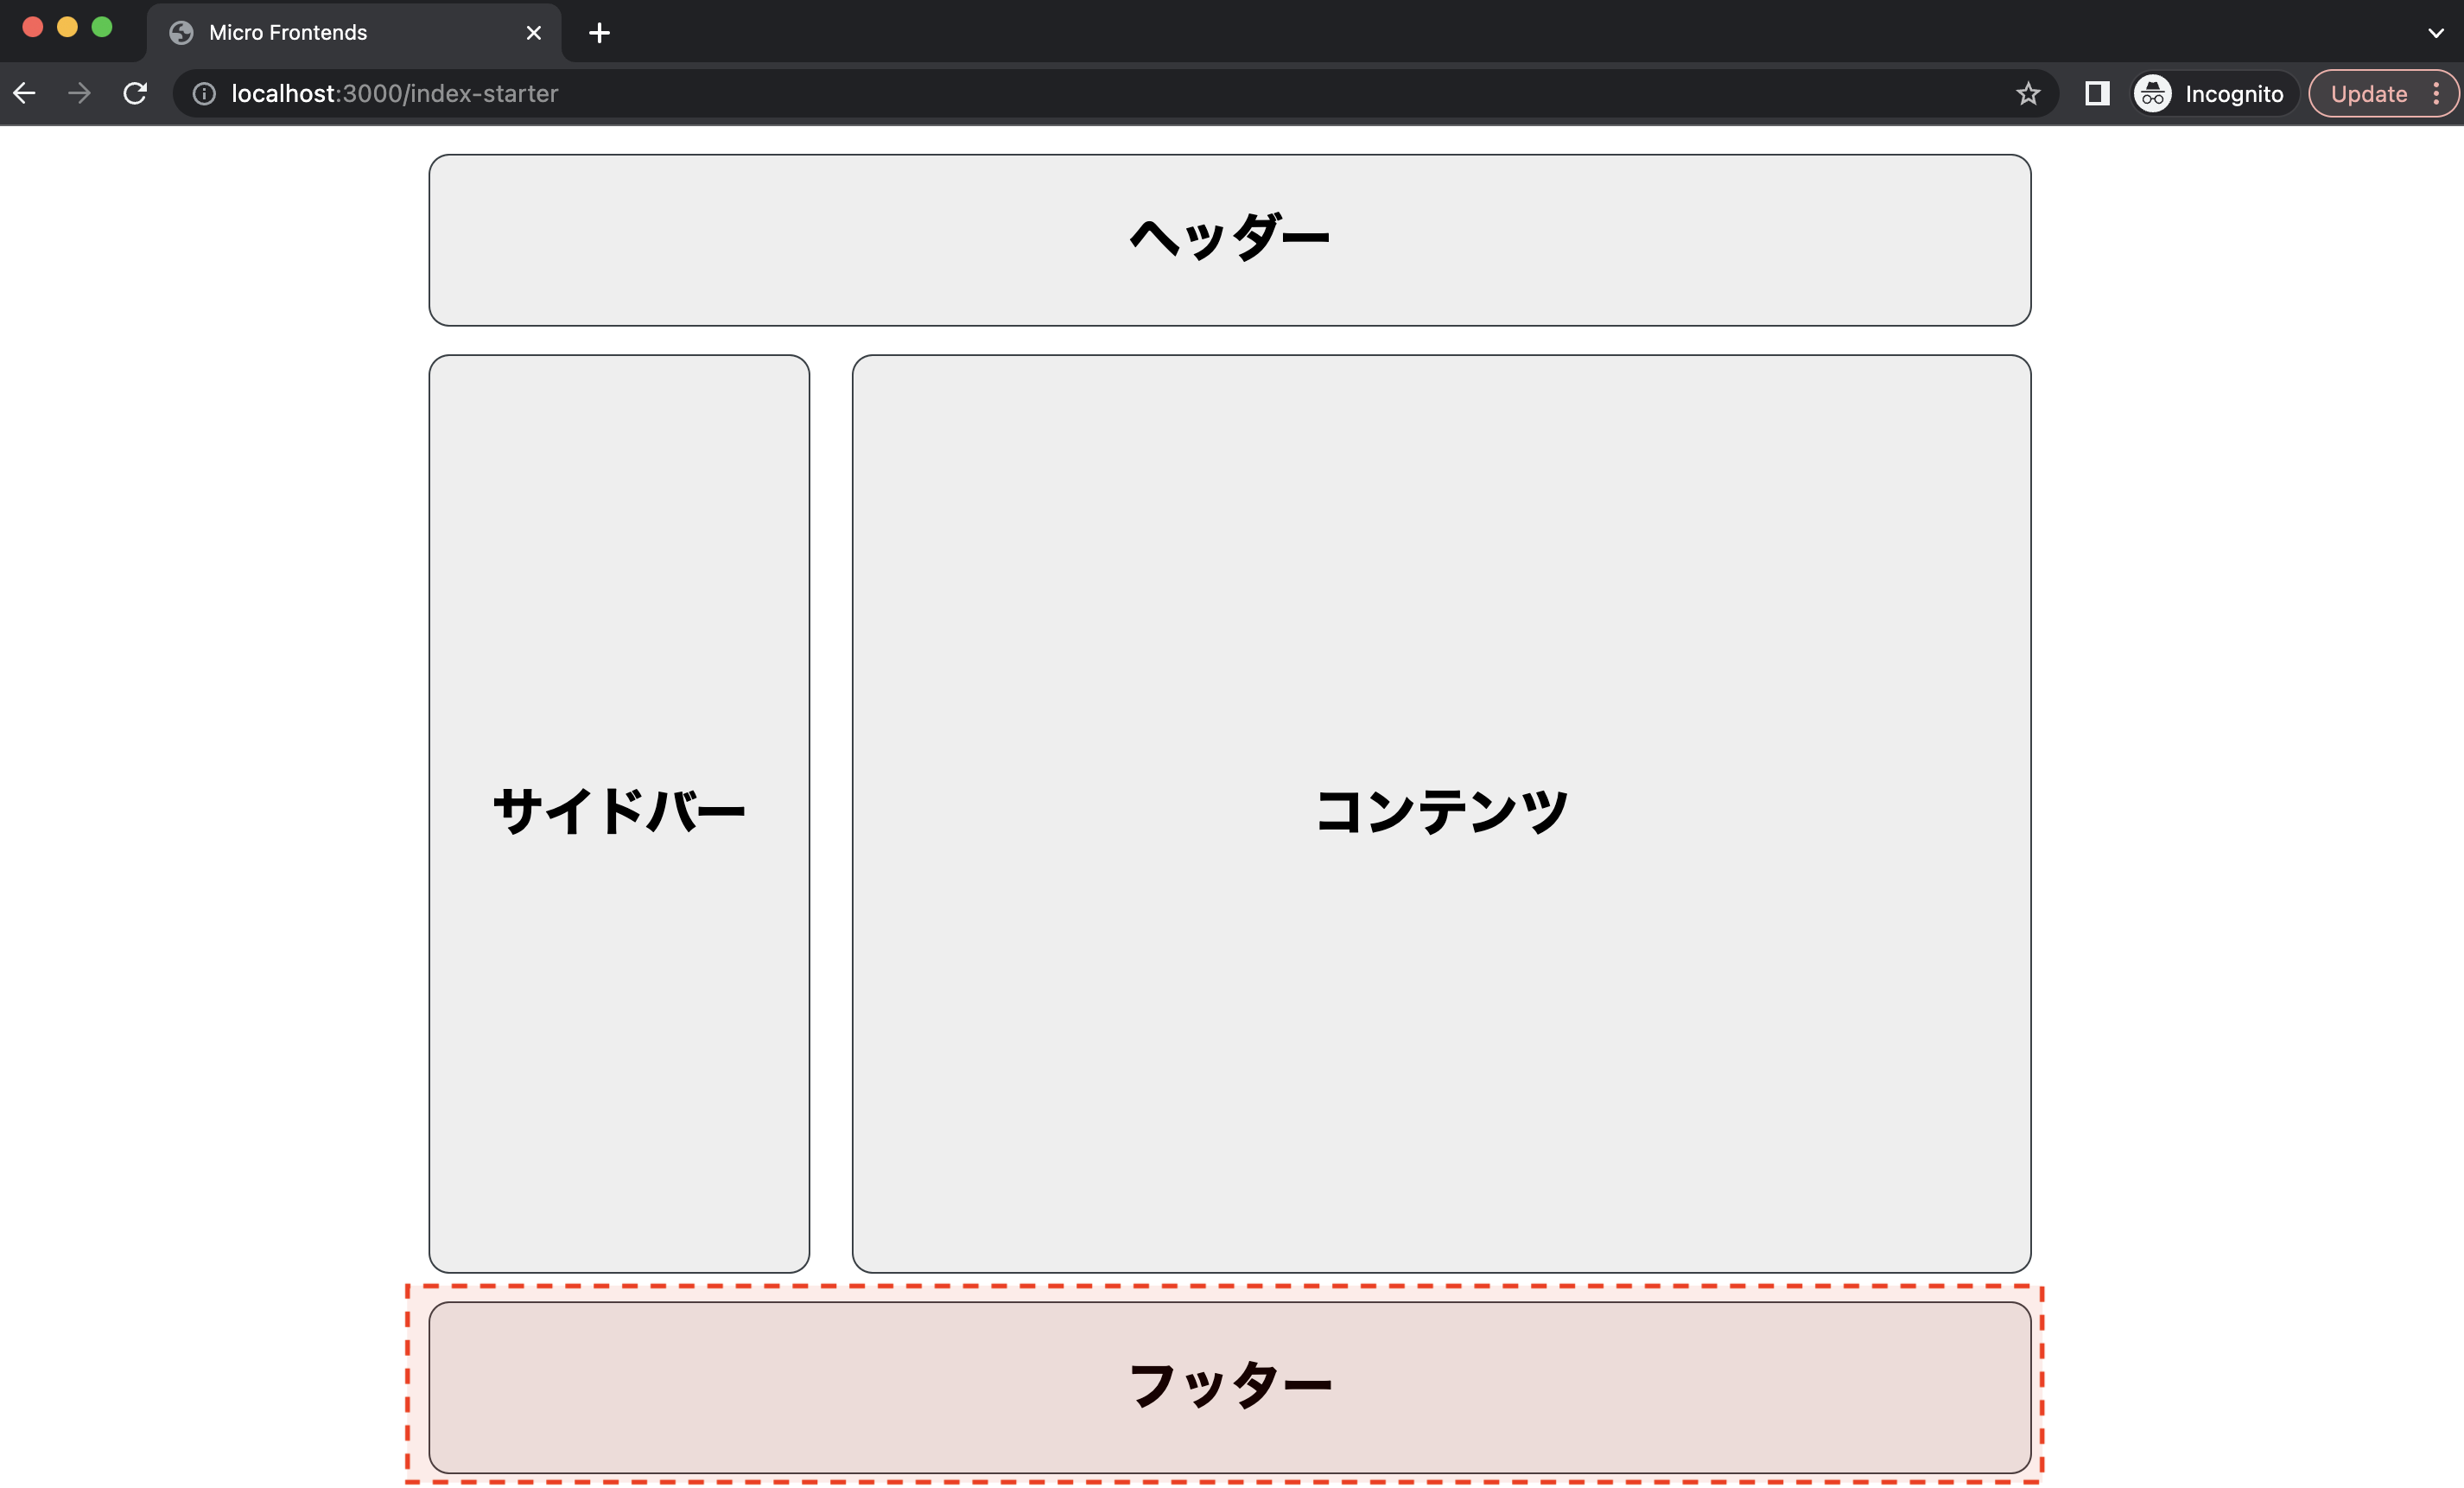Click the forward navigation arrow
Screen dimensions: 2464x1488
tap(79, 93)
